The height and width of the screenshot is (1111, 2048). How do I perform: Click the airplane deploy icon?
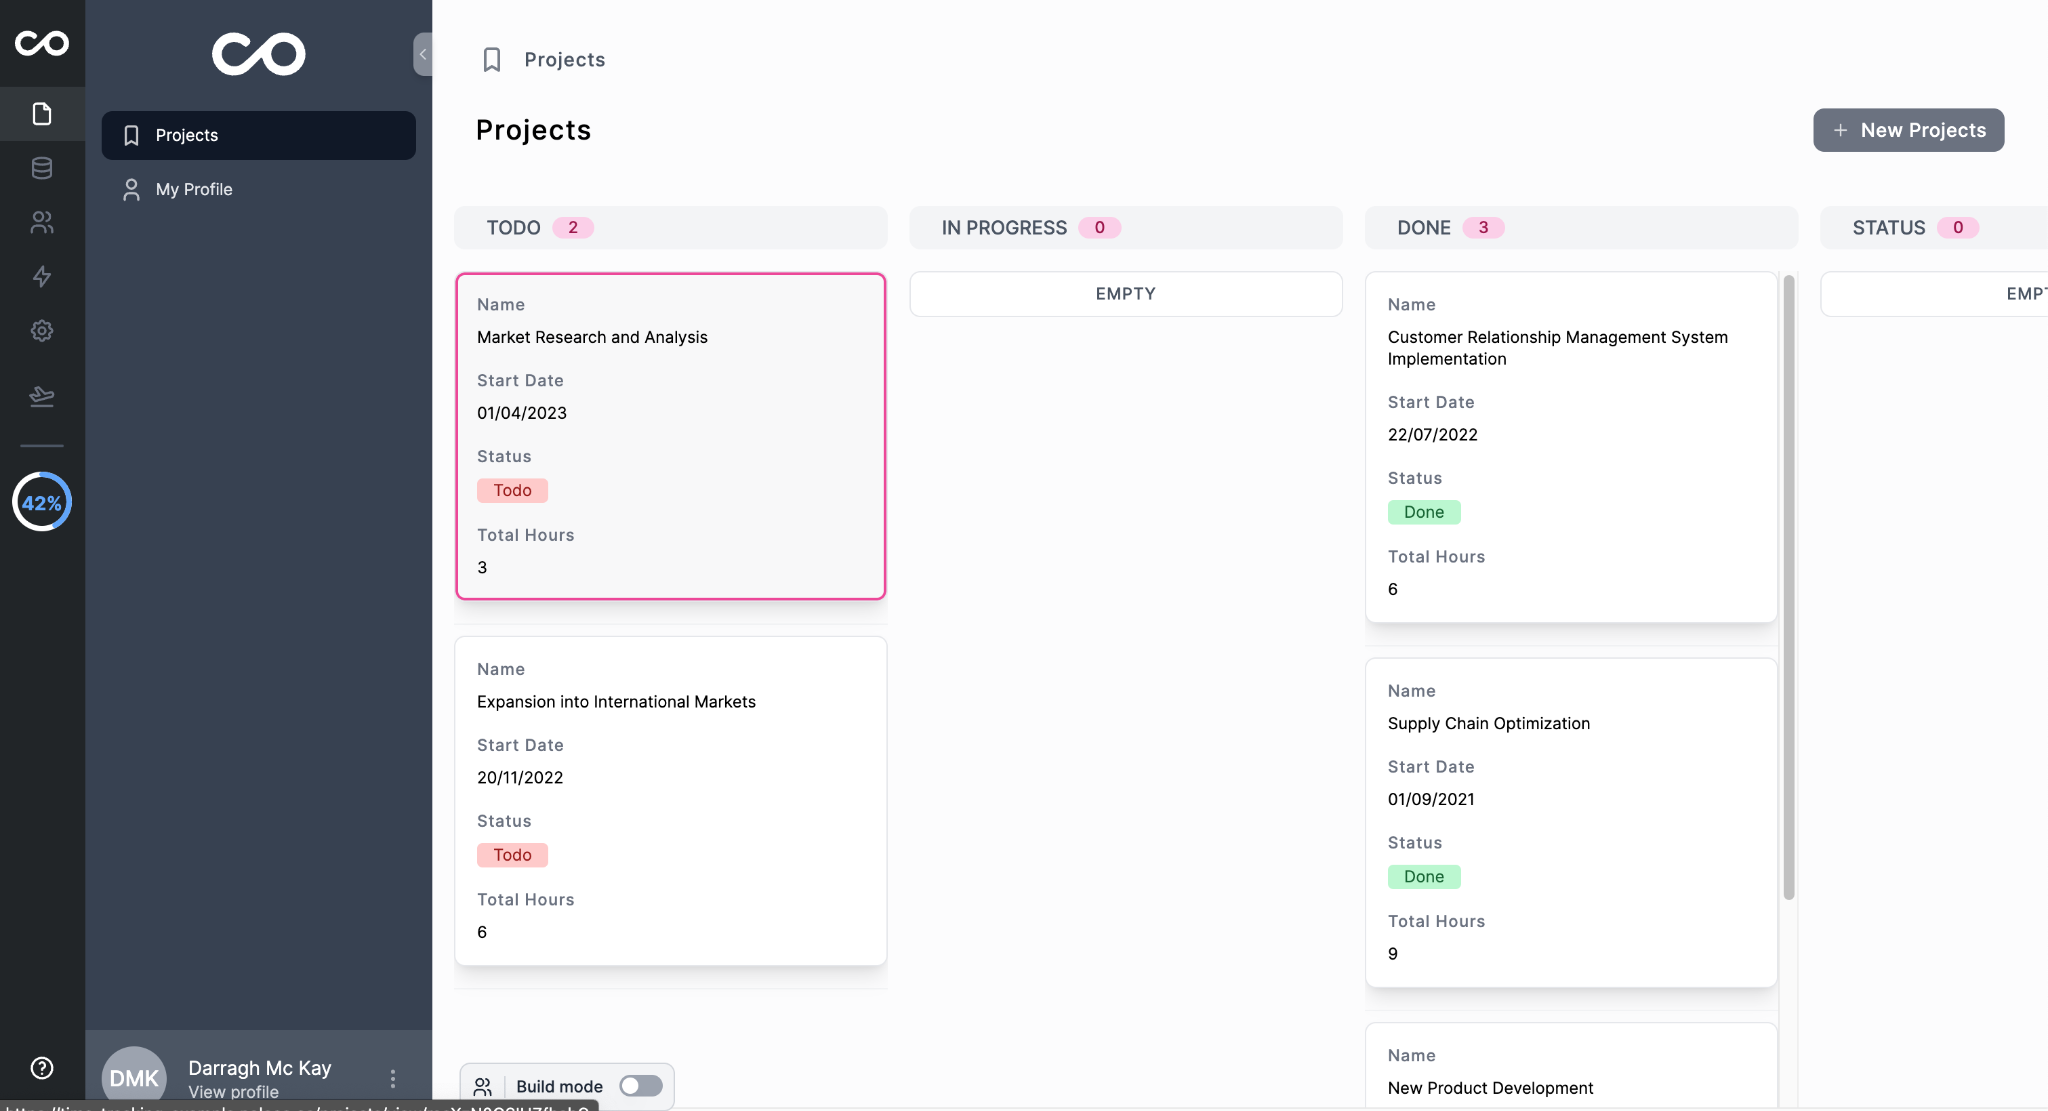point(42,396)
